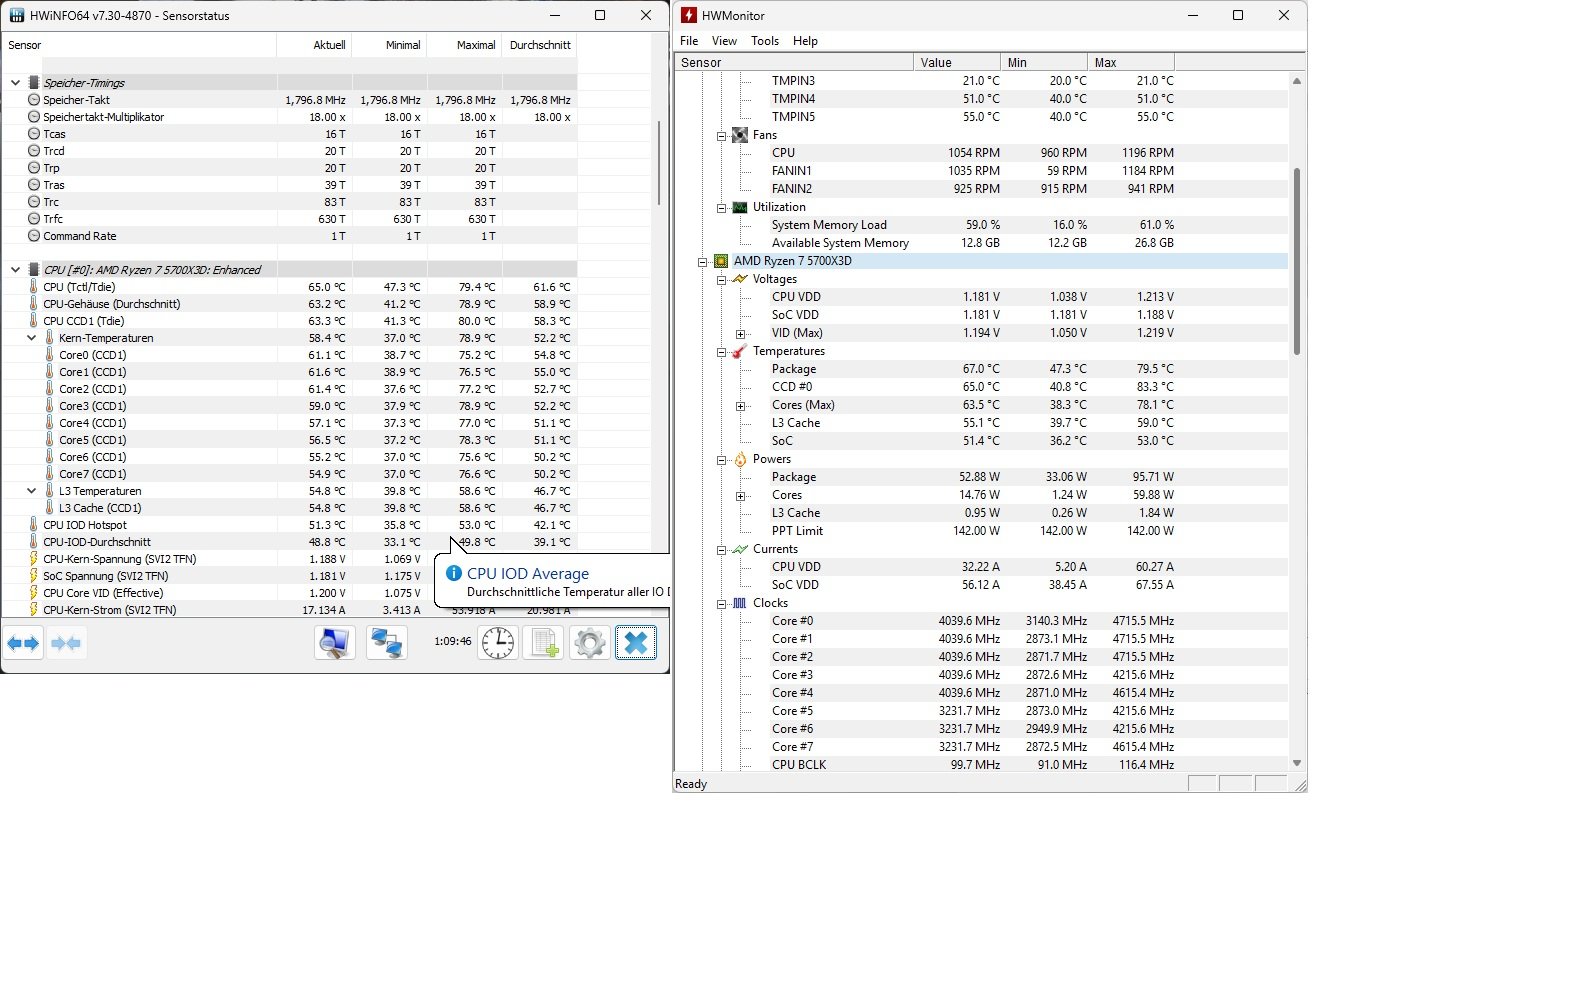The image size is (1591, 987).
Task: Select FANIN1 row in HWMonitor
Action: tap(981, 171)
